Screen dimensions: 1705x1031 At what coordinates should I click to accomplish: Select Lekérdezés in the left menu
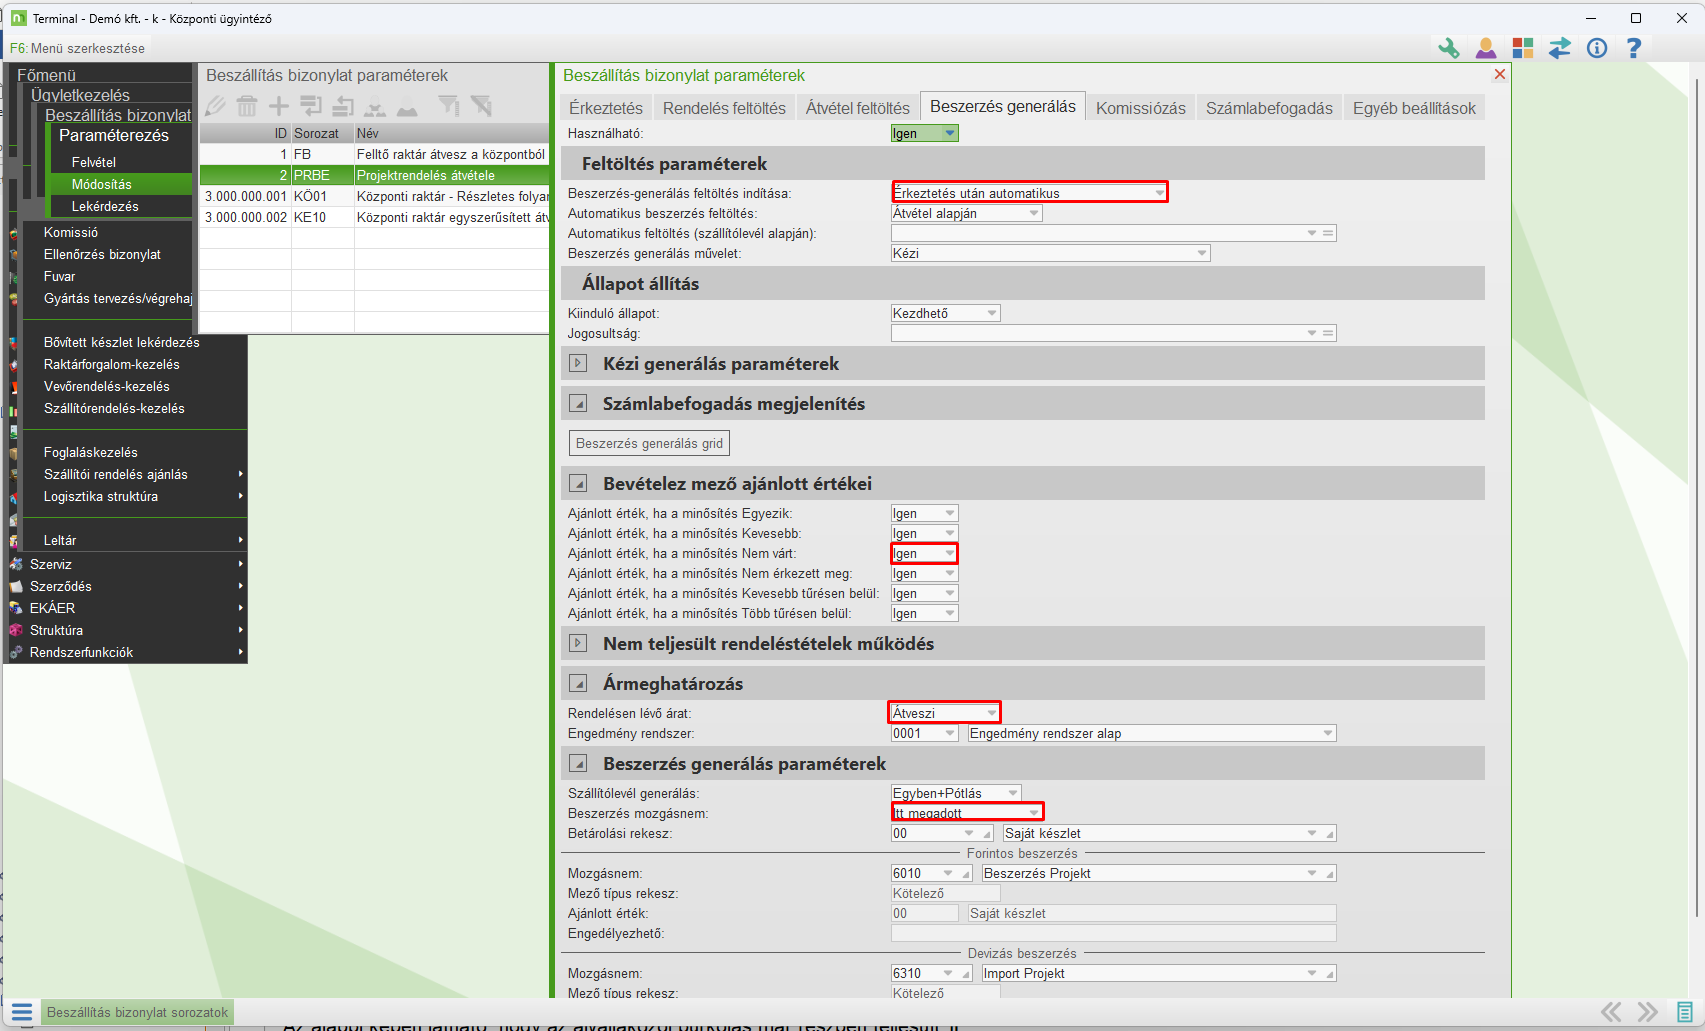click(105, 206)
